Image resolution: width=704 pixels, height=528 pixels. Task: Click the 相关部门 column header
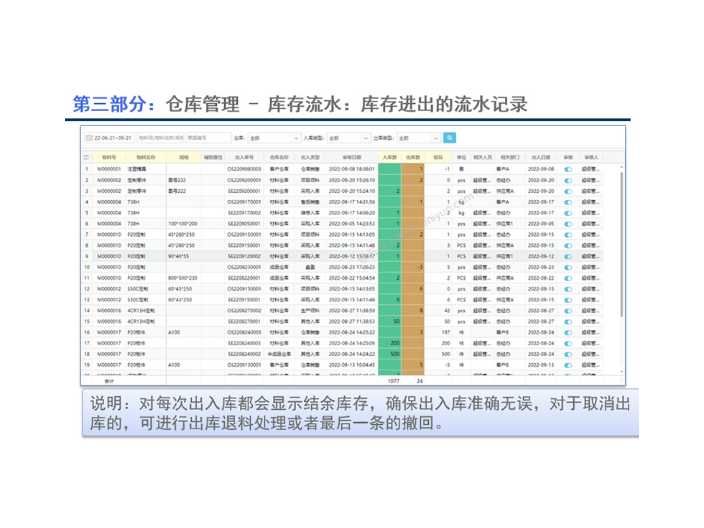509,158
